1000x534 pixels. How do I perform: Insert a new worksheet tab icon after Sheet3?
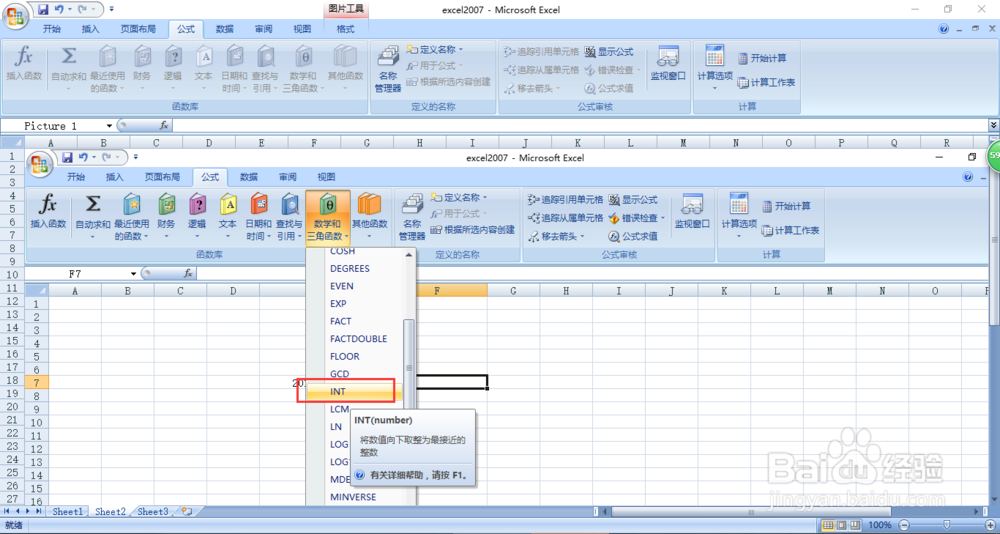(187, 512)
